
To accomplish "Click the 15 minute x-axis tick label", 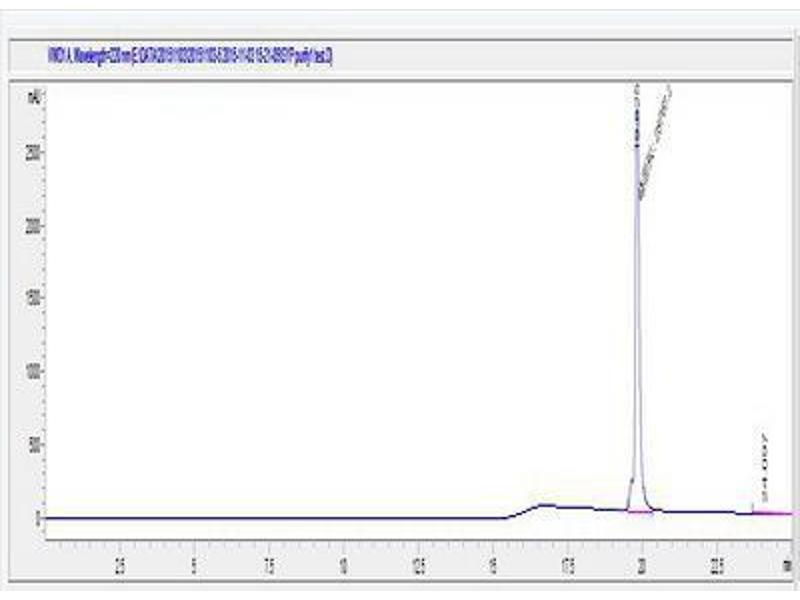I will click(x=493, y=560).
